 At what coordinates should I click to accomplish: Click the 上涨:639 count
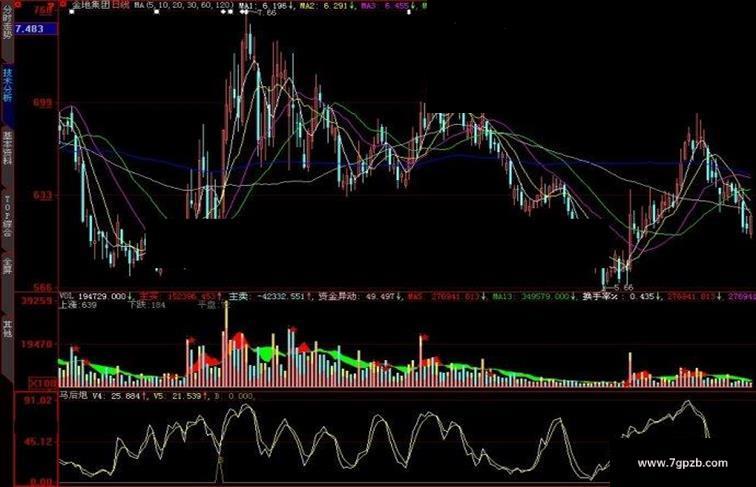click(x=78, y=305)
